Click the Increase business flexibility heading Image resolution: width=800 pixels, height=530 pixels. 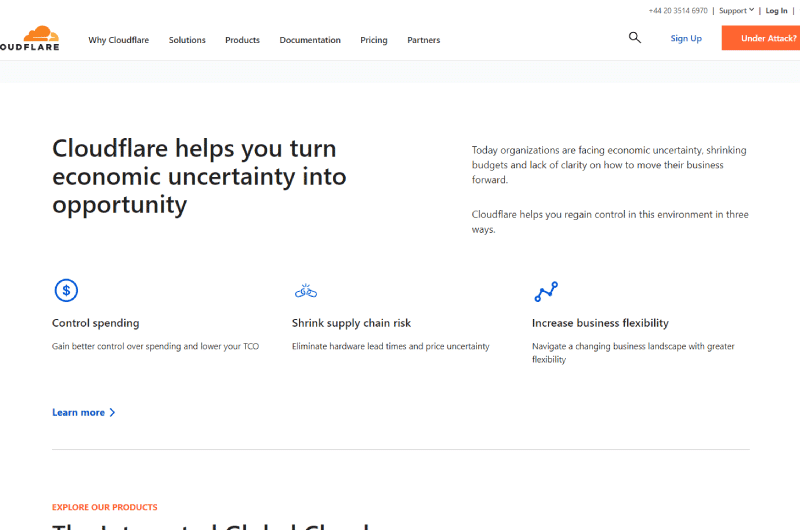[600, 323]
